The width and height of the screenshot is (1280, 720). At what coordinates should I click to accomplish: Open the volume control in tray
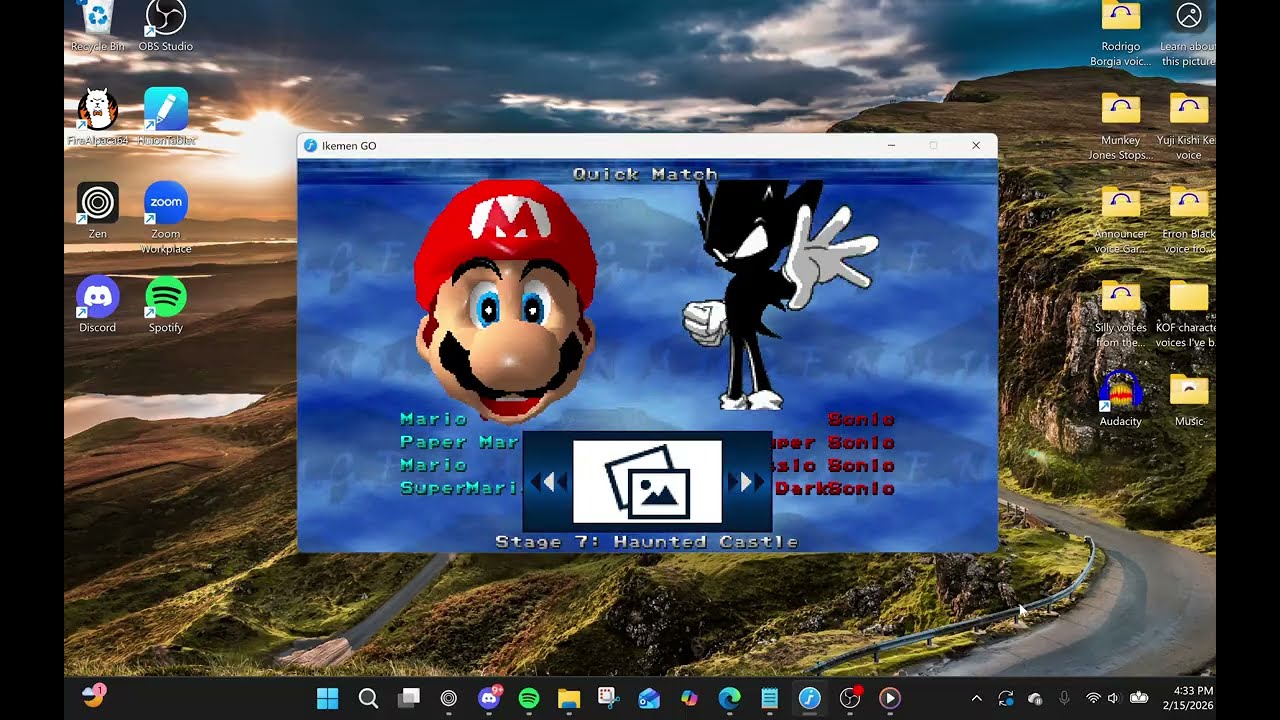[x=1113, y=698]
